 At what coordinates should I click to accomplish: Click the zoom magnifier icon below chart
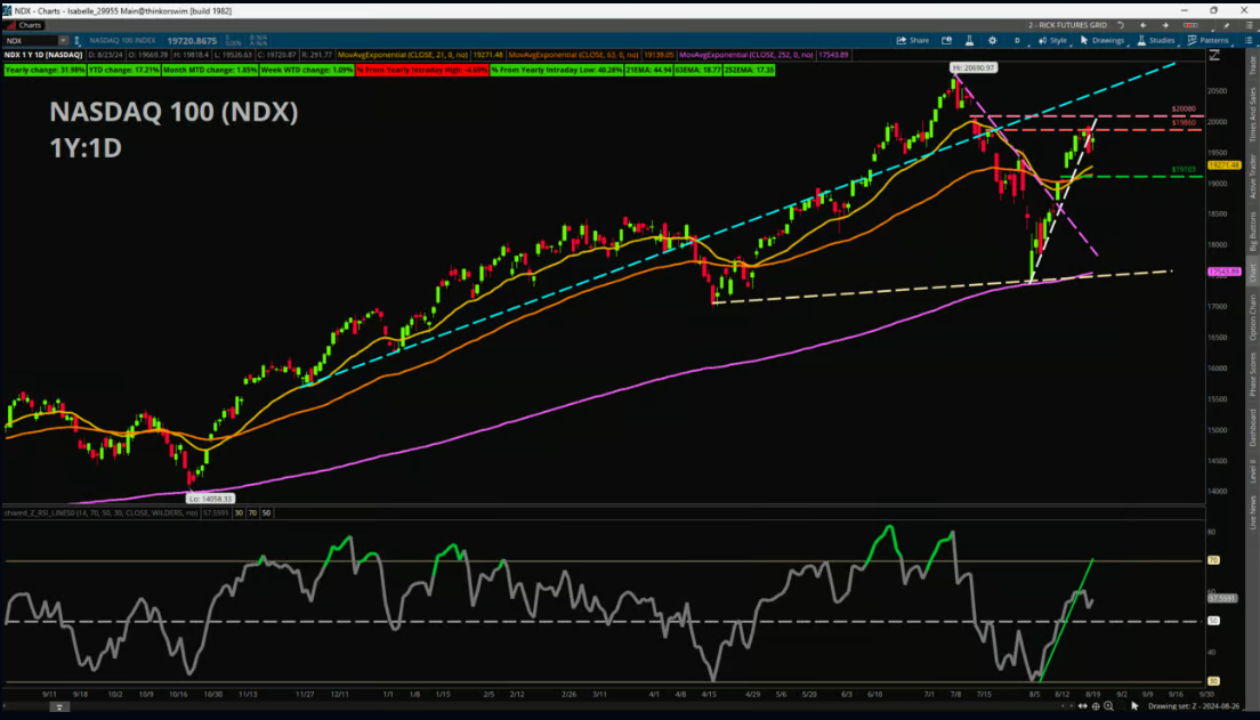pos(1108,706)
